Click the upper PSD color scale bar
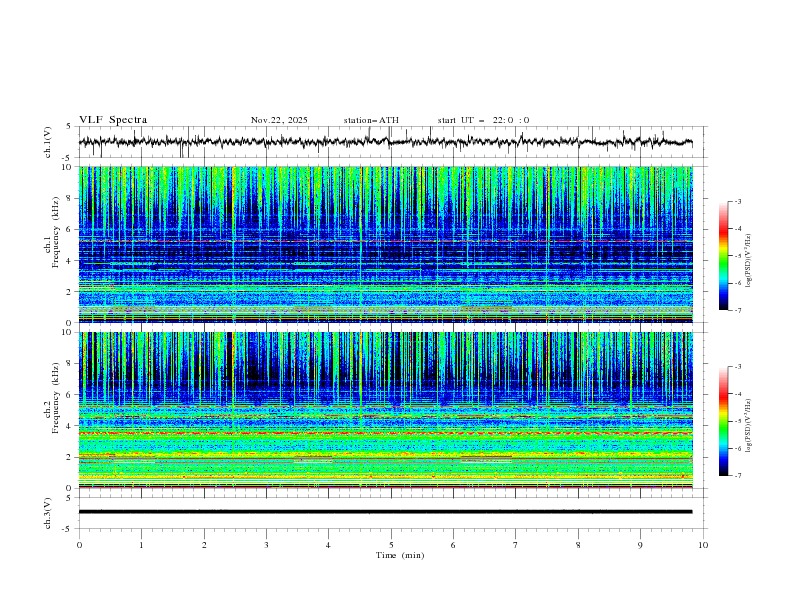This screenshot has width=792, height=612. click(723, 256)
